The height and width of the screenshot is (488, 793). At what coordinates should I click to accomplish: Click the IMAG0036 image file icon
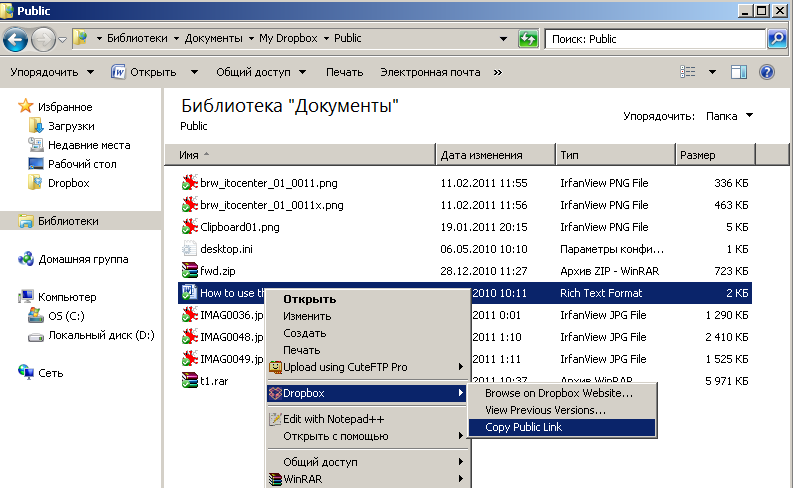click(x=190, y=315)
